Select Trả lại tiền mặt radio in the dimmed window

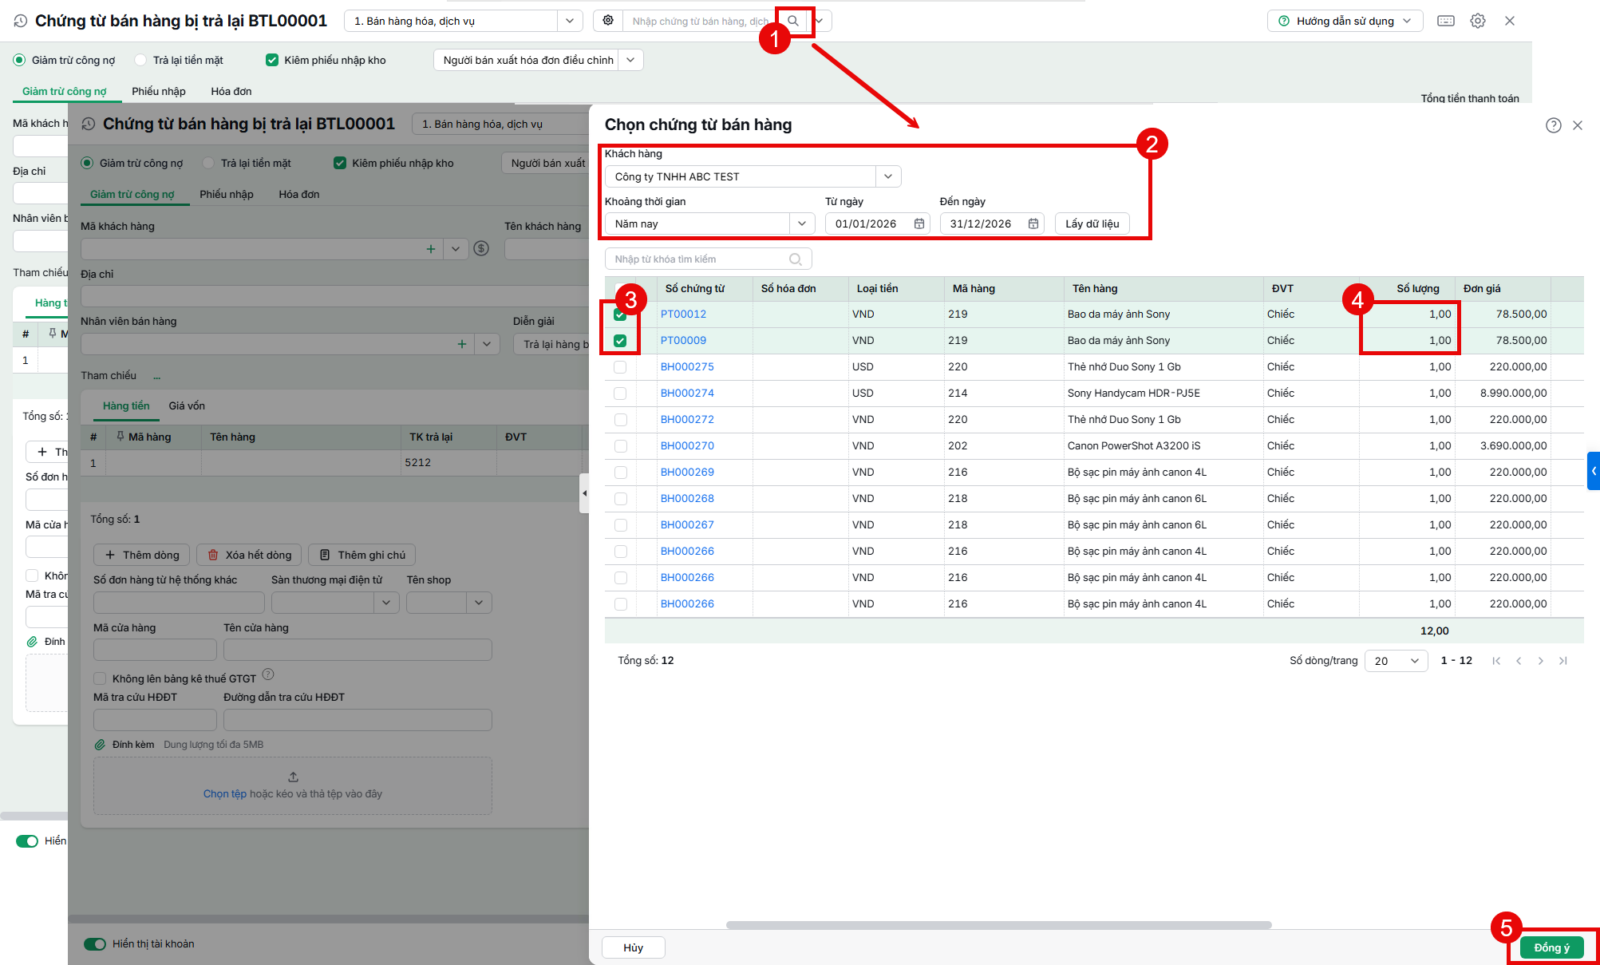point(208,163)
